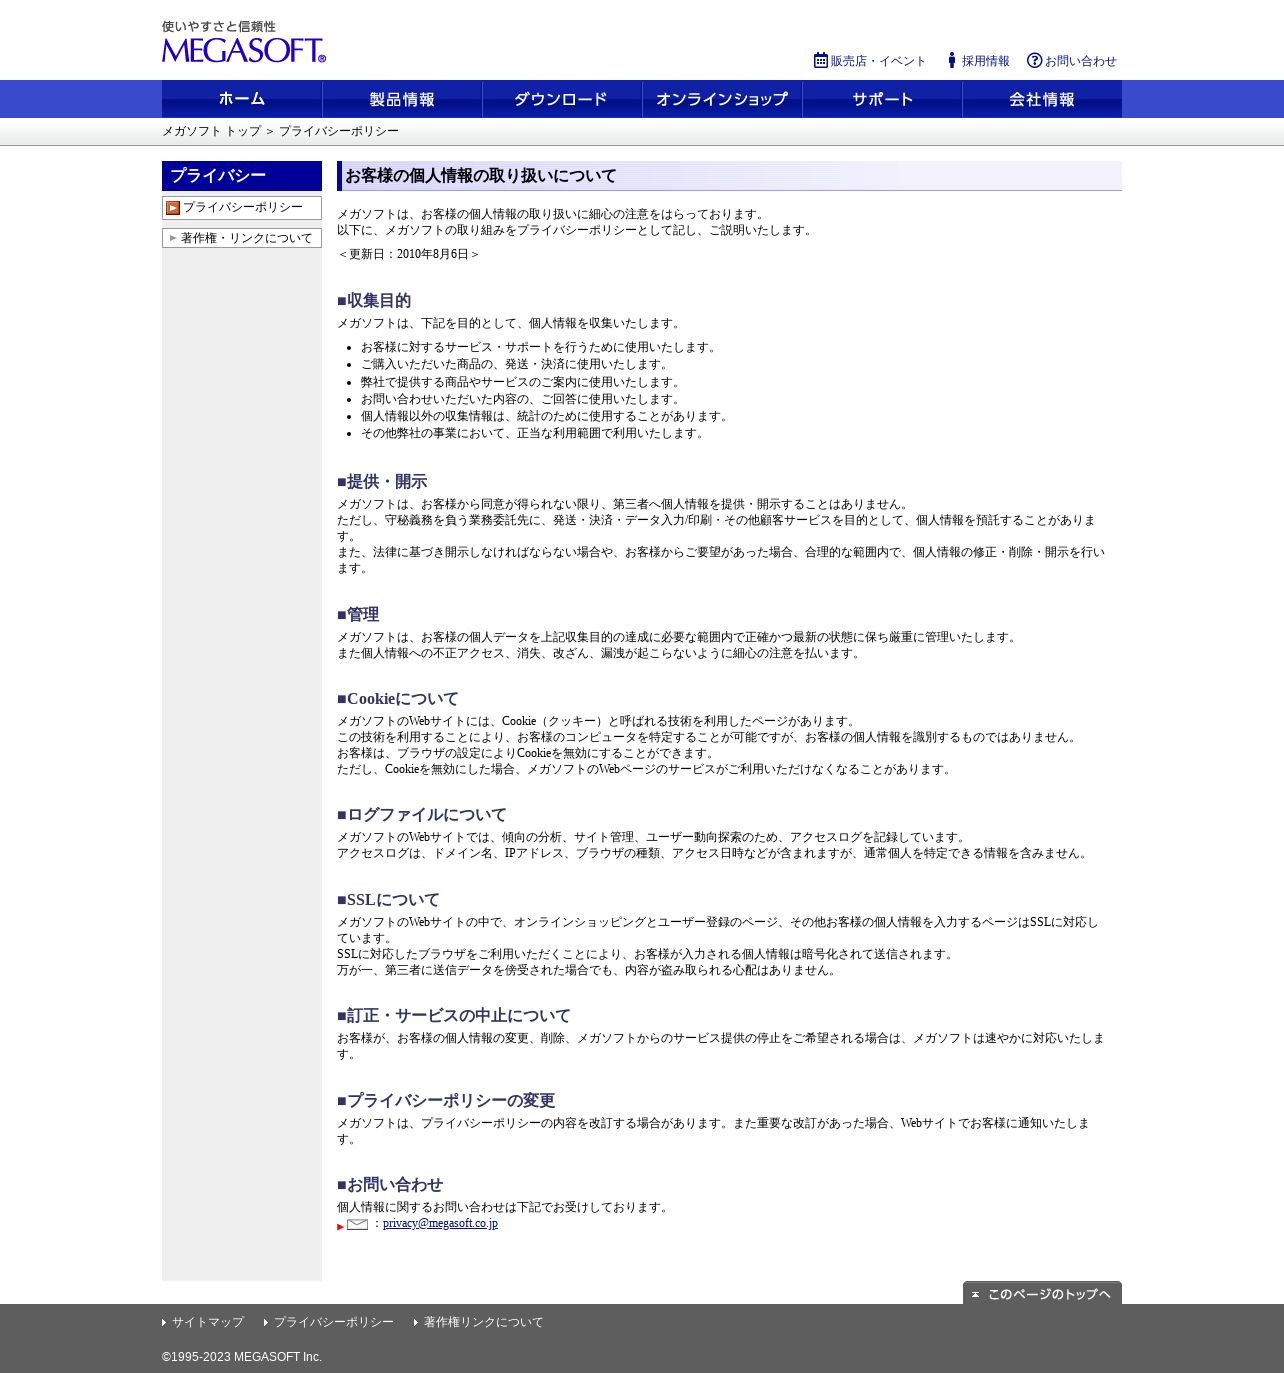Click the envelope mail icon

coord(358,1225)
